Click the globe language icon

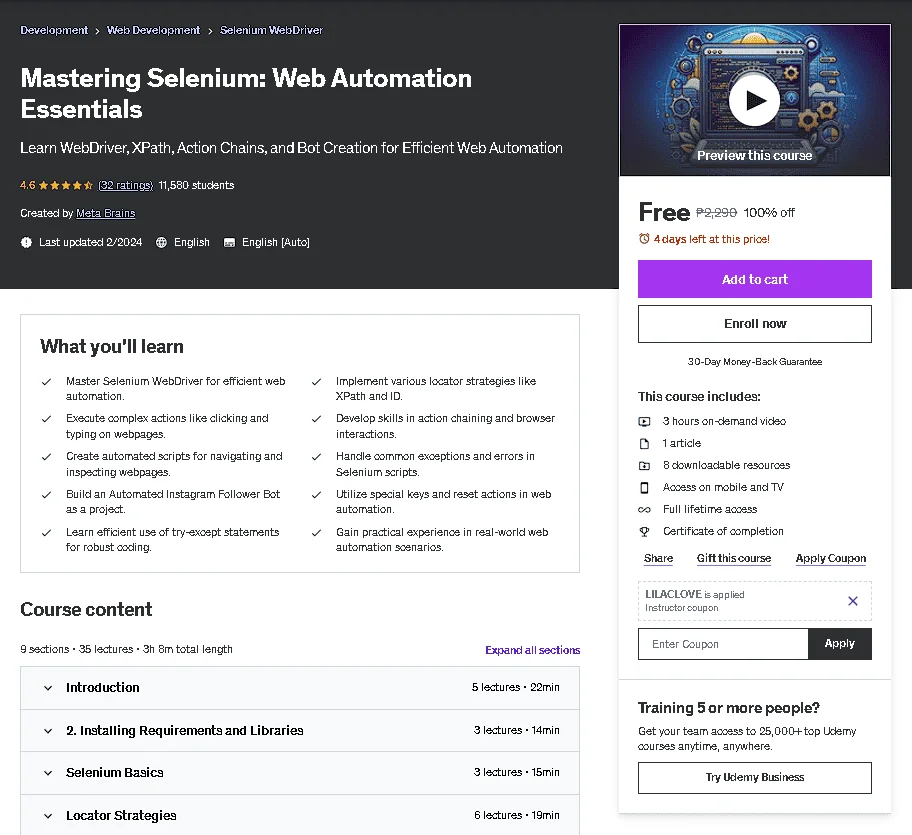(161, 242)
